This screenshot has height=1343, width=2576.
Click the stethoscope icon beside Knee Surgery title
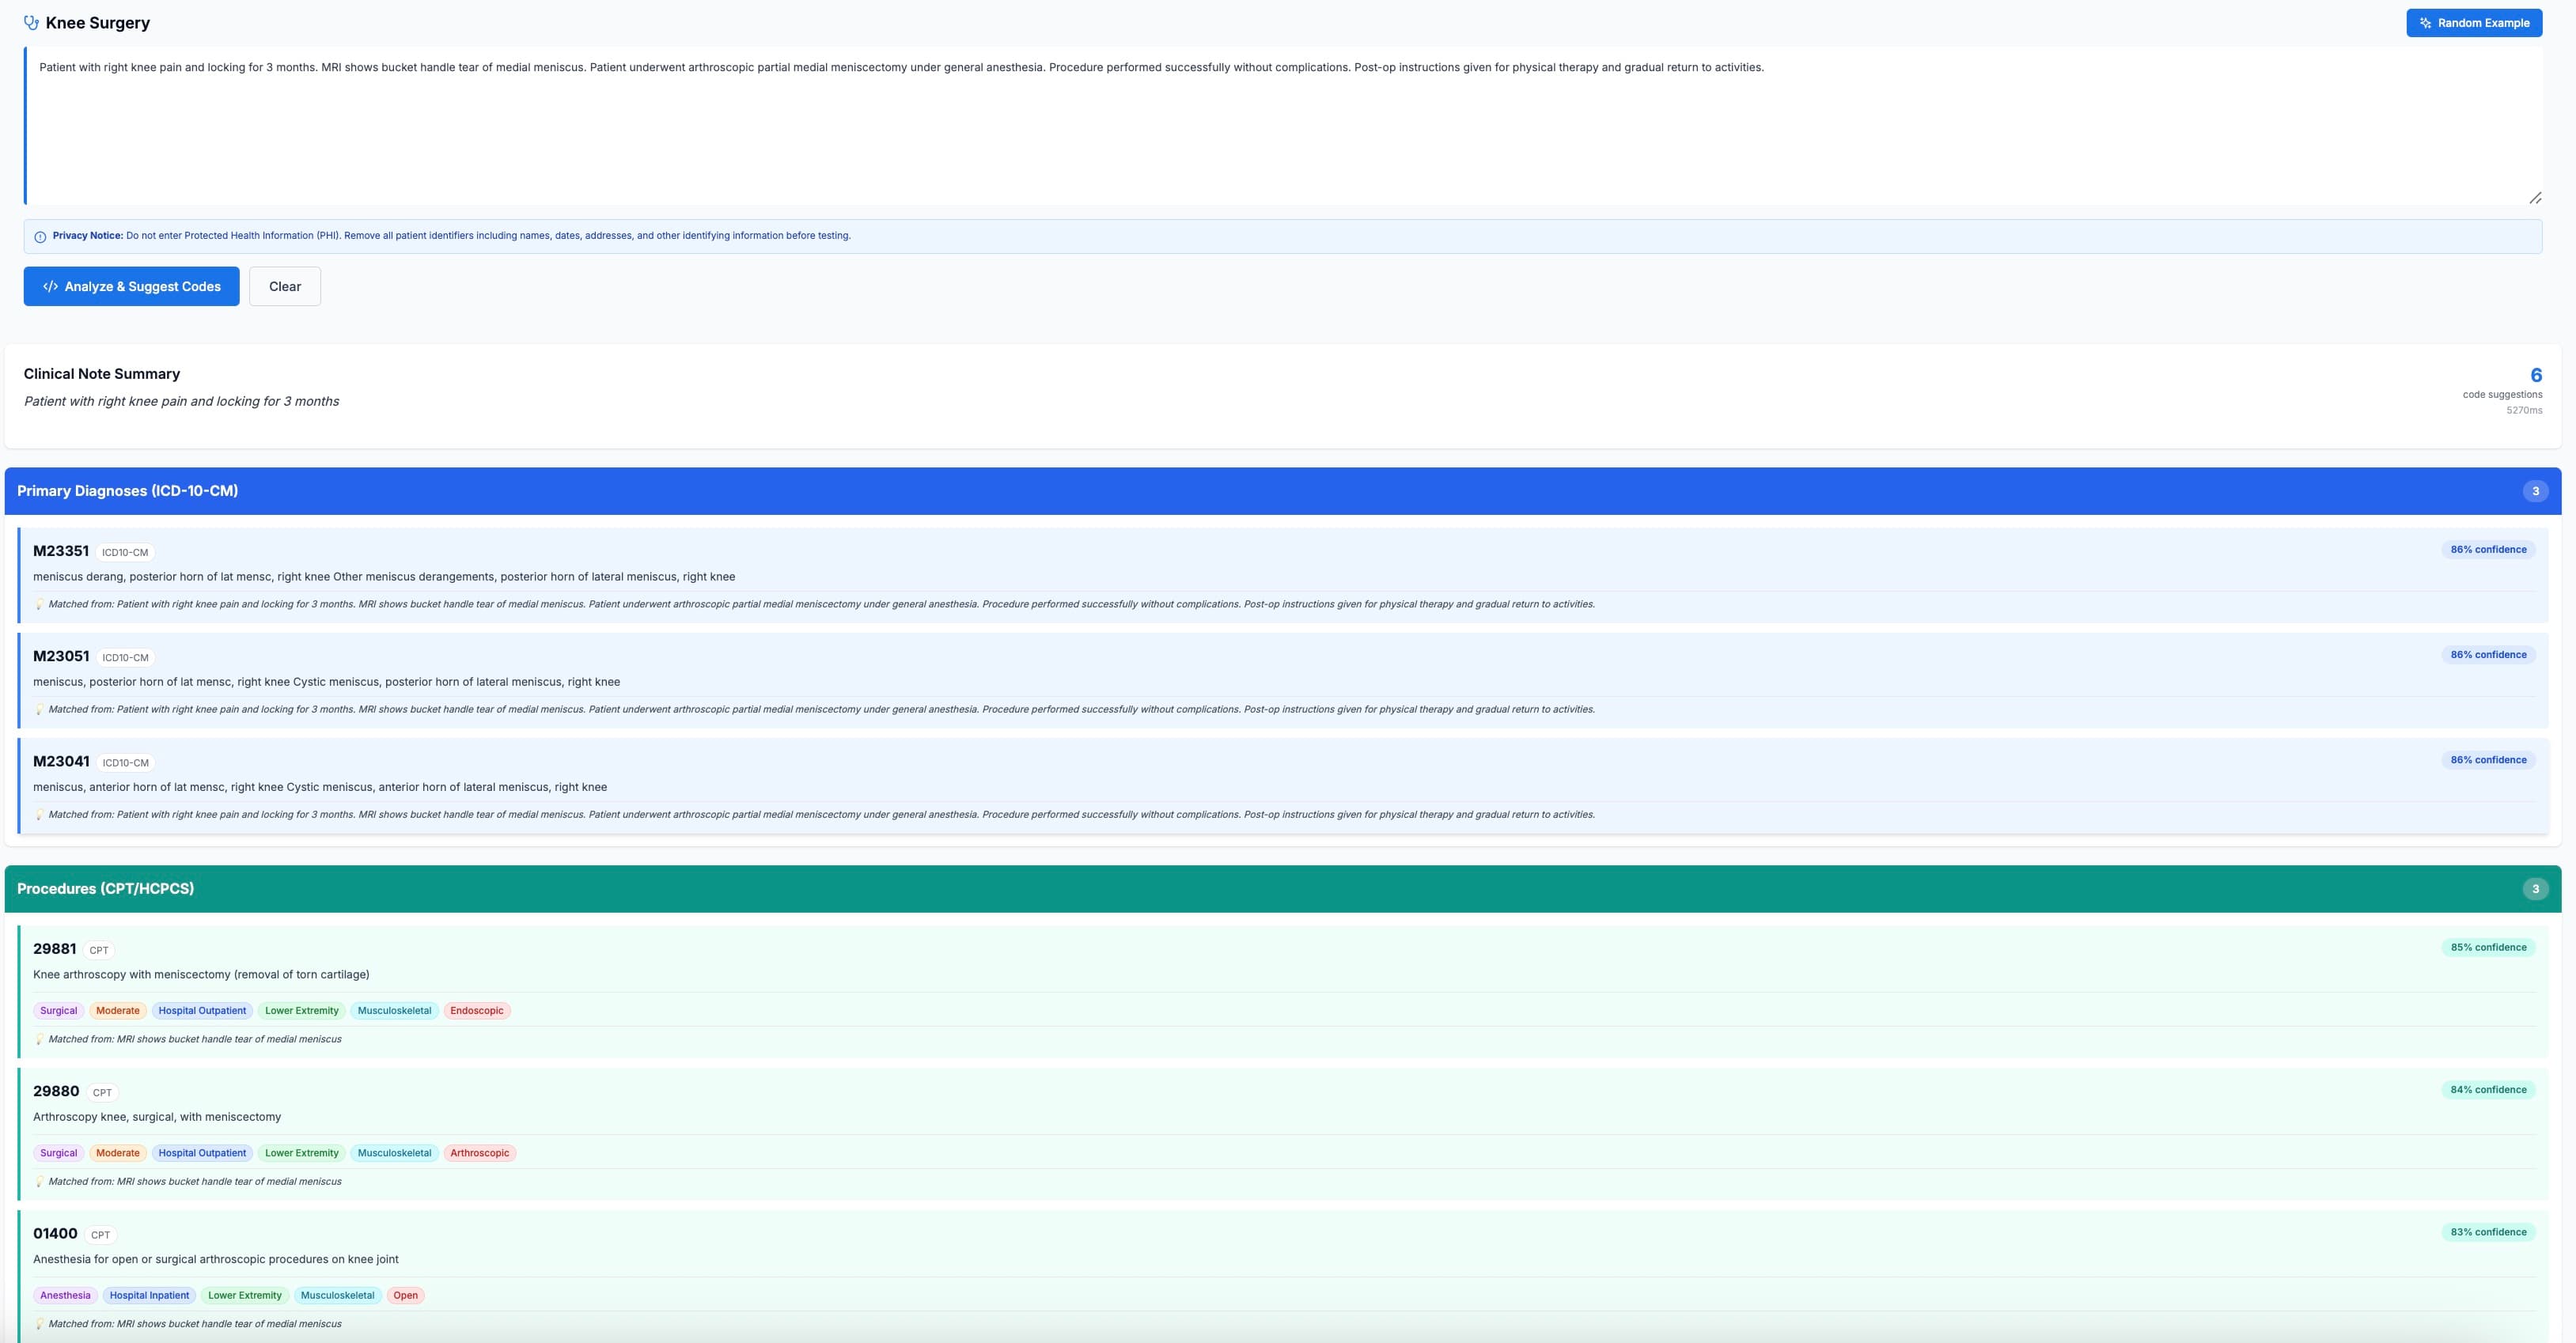point(30,22)
